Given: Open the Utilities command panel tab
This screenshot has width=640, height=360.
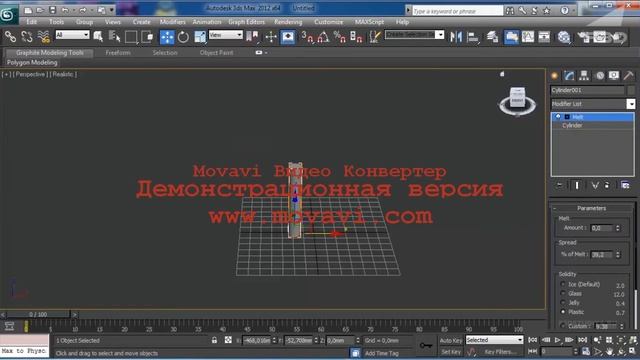Looking at the screenshot, I should pos(629,76).
